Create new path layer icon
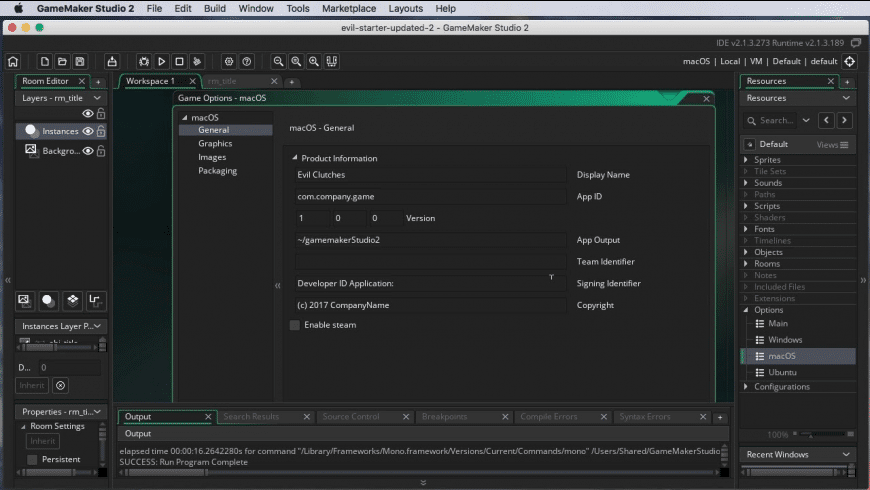The height and width of the screenshot is (490, 870). 95,301
